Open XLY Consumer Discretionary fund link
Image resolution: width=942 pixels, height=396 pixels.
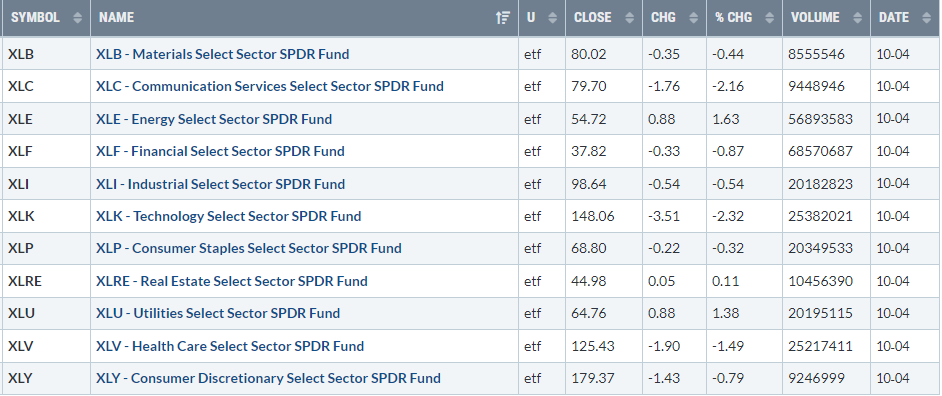click(x=268, y=379)
